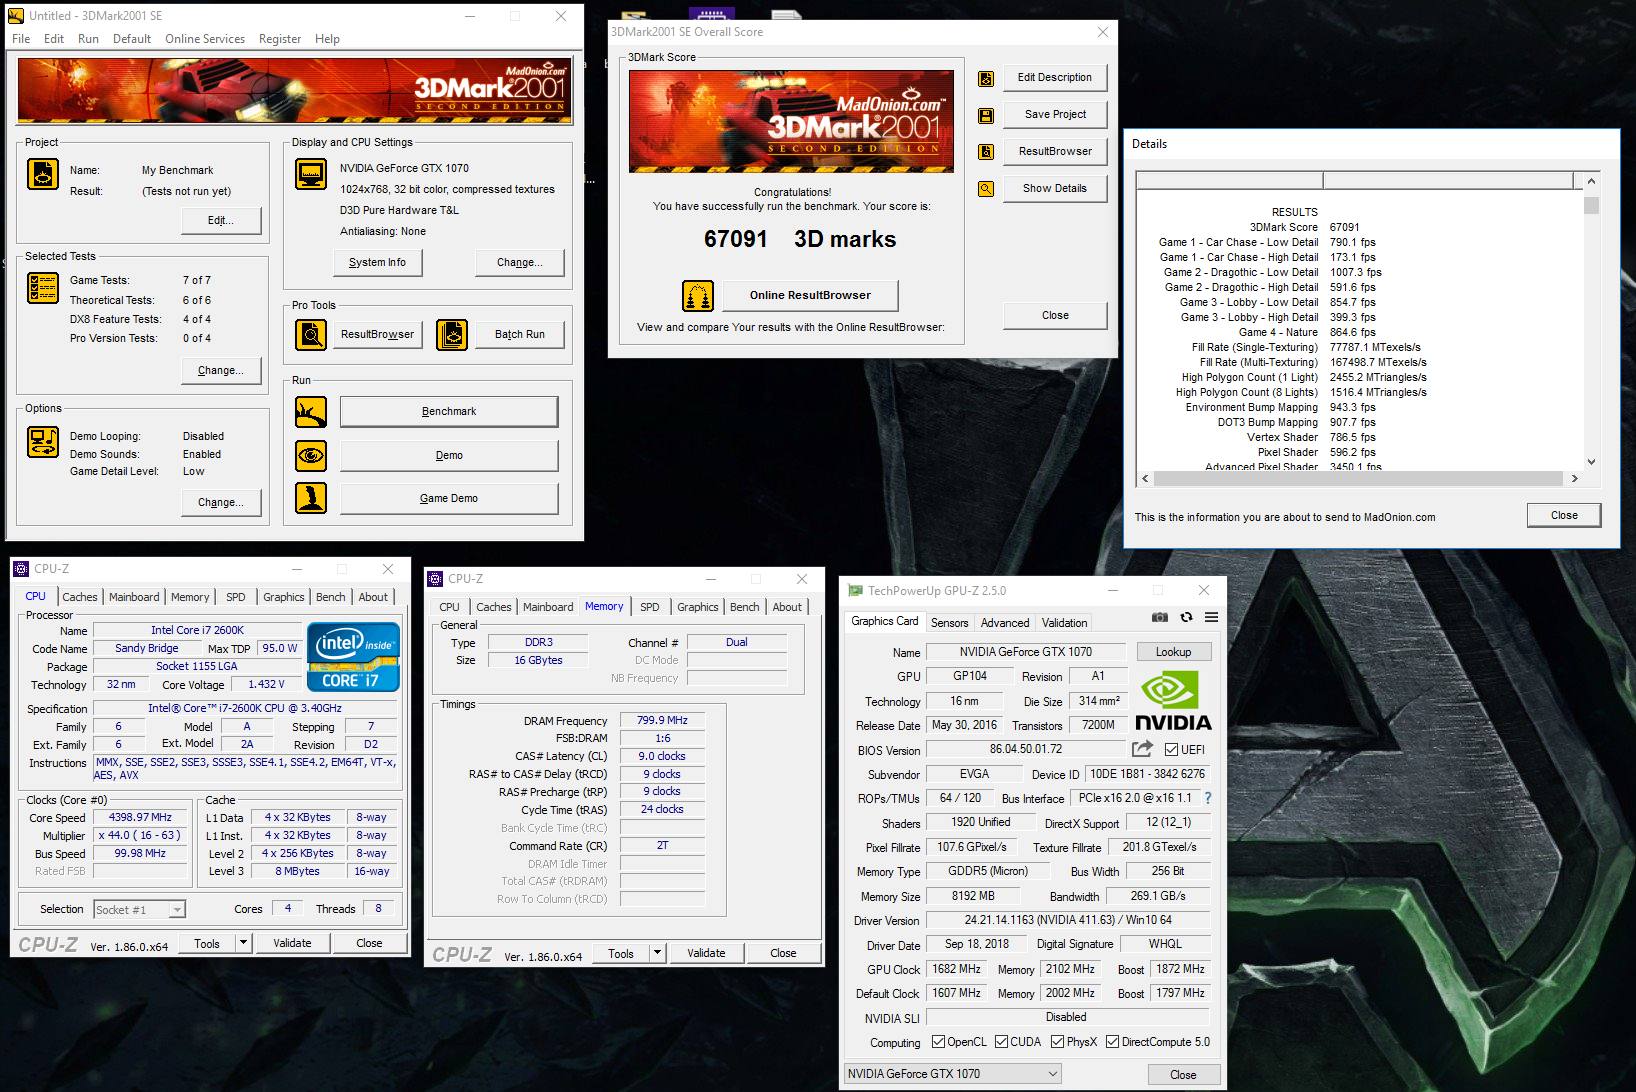
Task: Click the Selected Tests checklist icon
Action: click(43, 288)
